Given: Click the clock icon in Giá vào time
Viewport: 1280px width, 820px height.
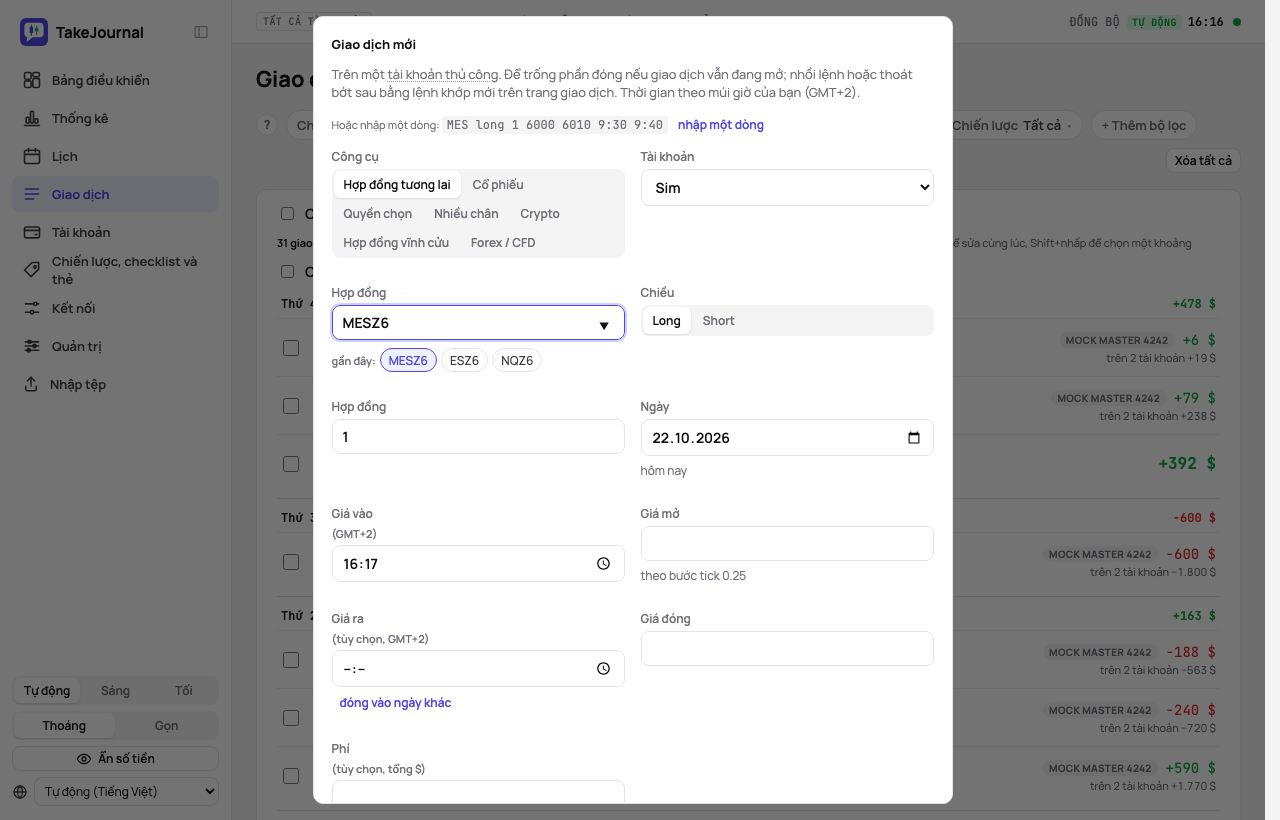Looking at the screenshot, I should pyautogui.click(x=603, y=564).
